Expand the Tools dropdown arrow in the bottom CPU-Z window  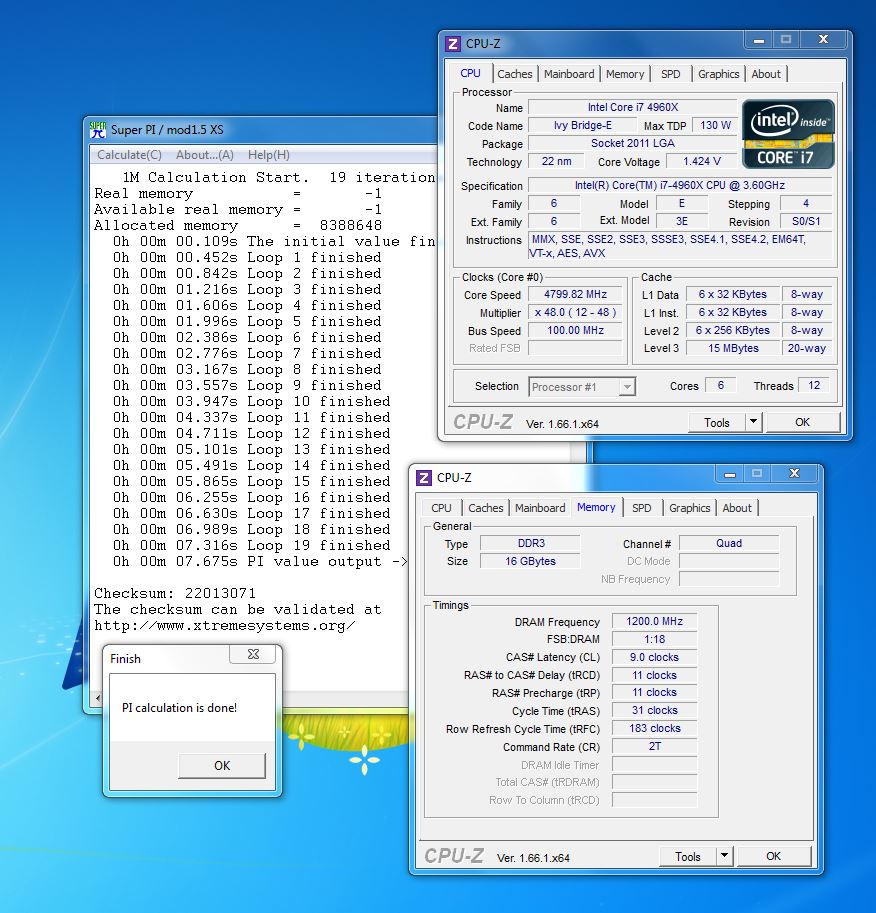725,856
